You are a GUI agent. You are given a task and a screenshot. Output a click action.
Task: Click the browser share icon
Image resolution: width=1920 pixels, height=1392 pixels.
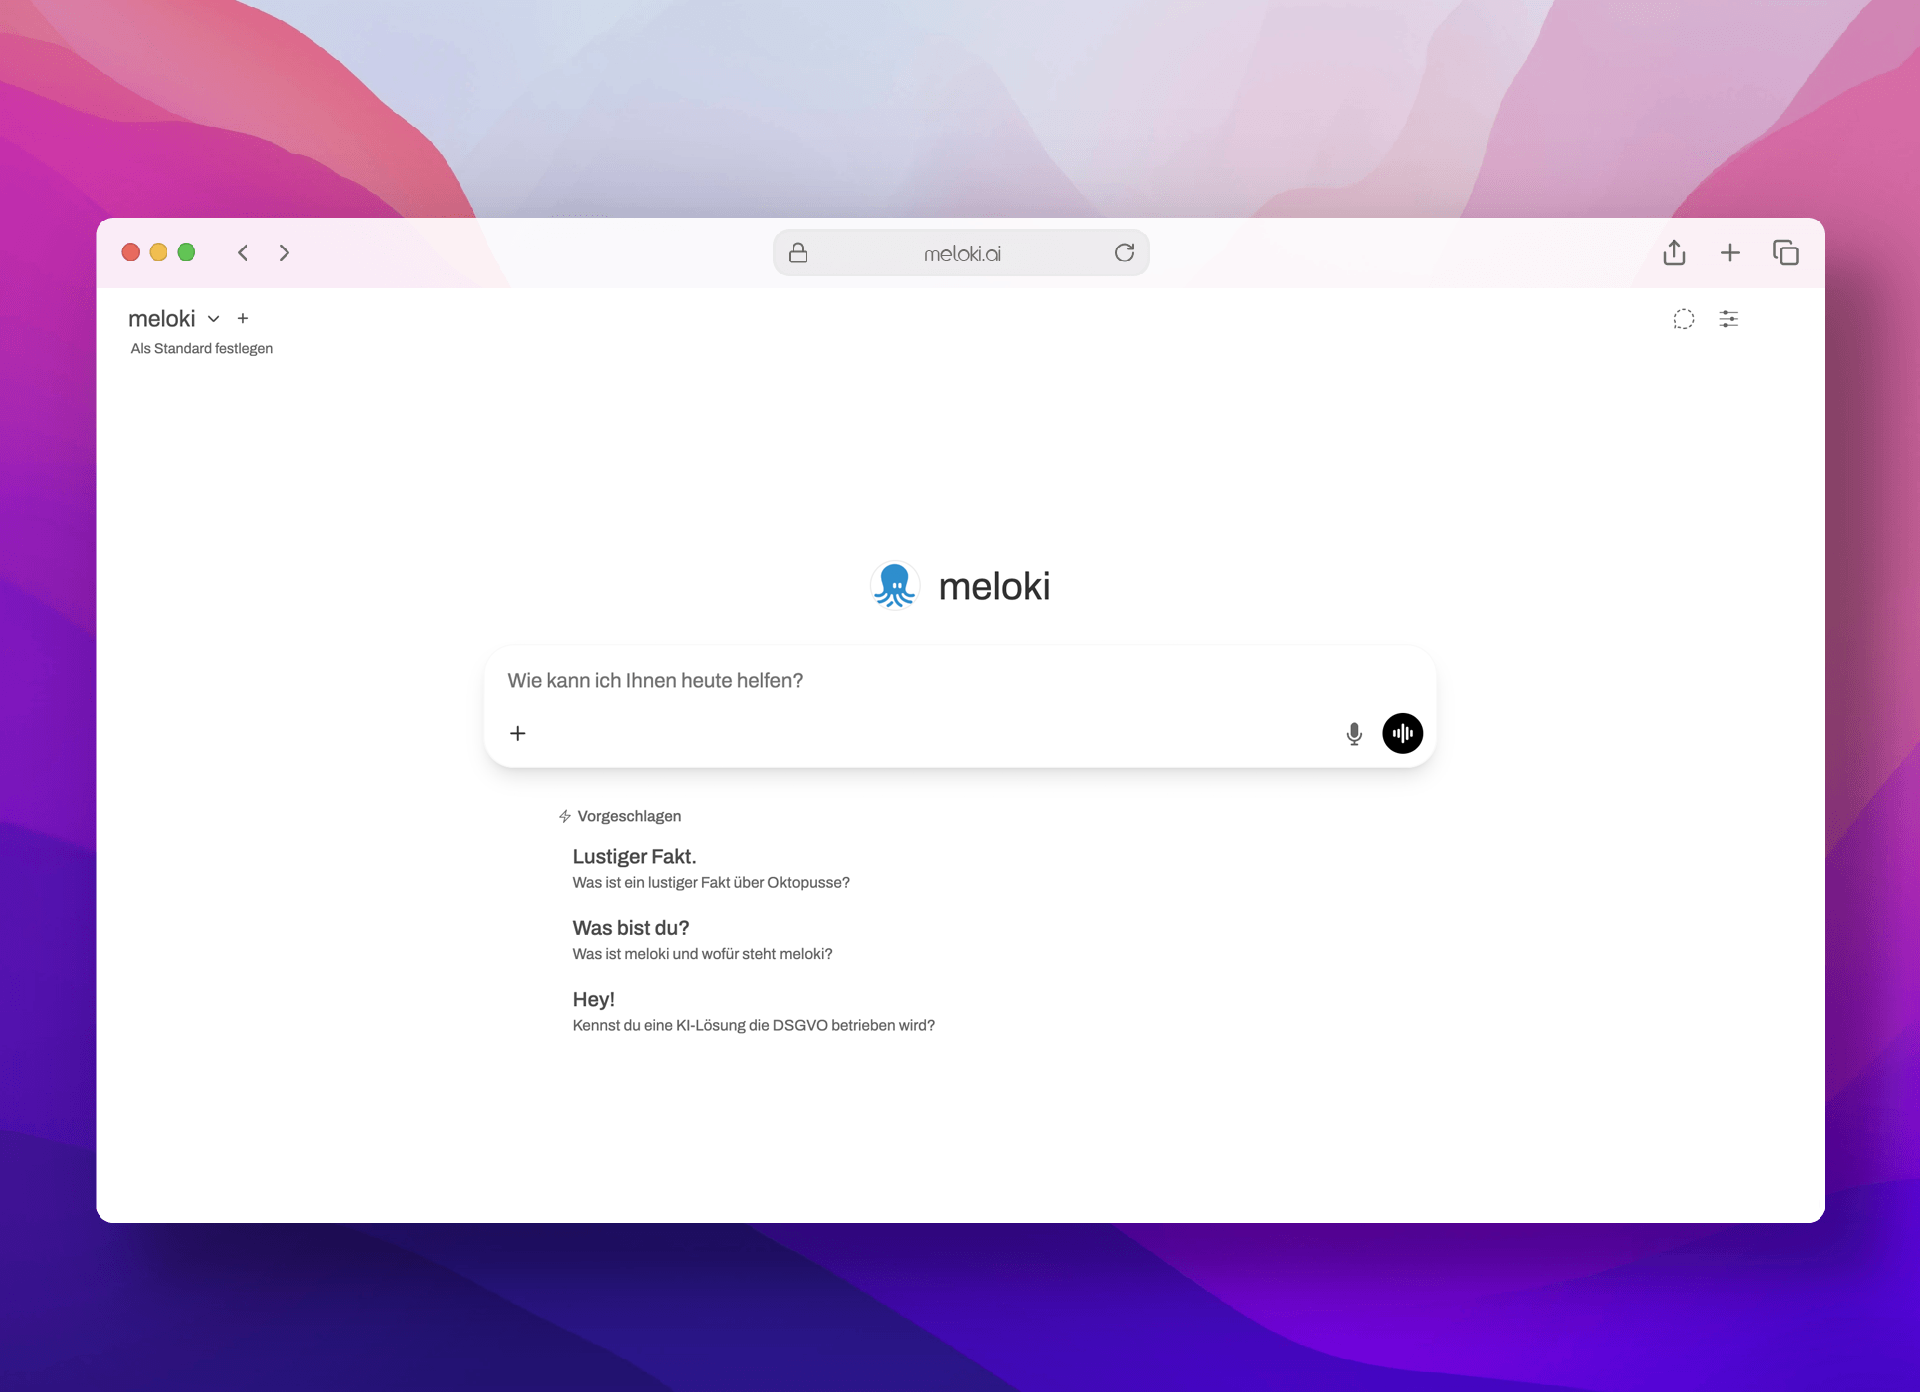1674,253
